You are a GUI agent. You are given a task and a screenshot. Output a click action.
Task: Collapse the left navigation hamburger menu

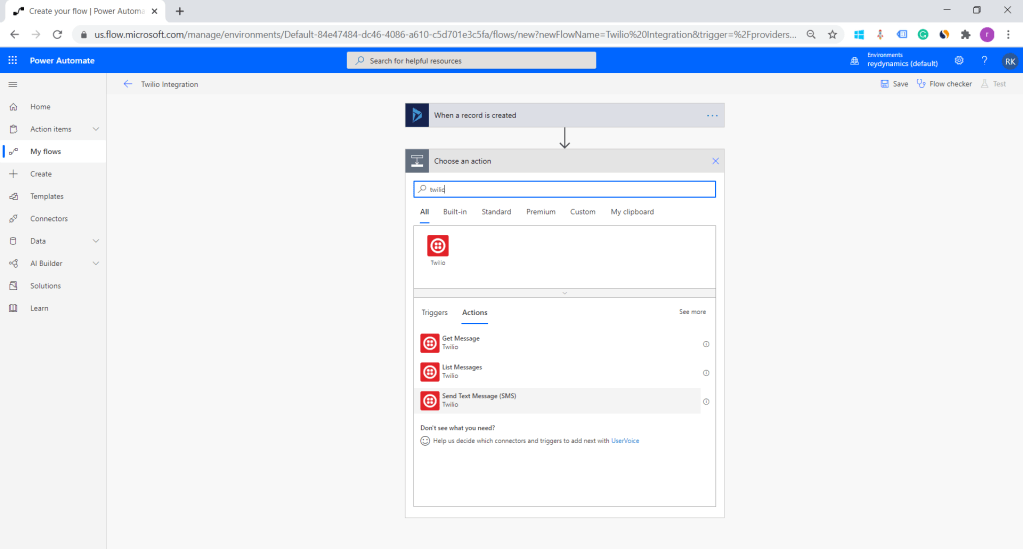13,84
